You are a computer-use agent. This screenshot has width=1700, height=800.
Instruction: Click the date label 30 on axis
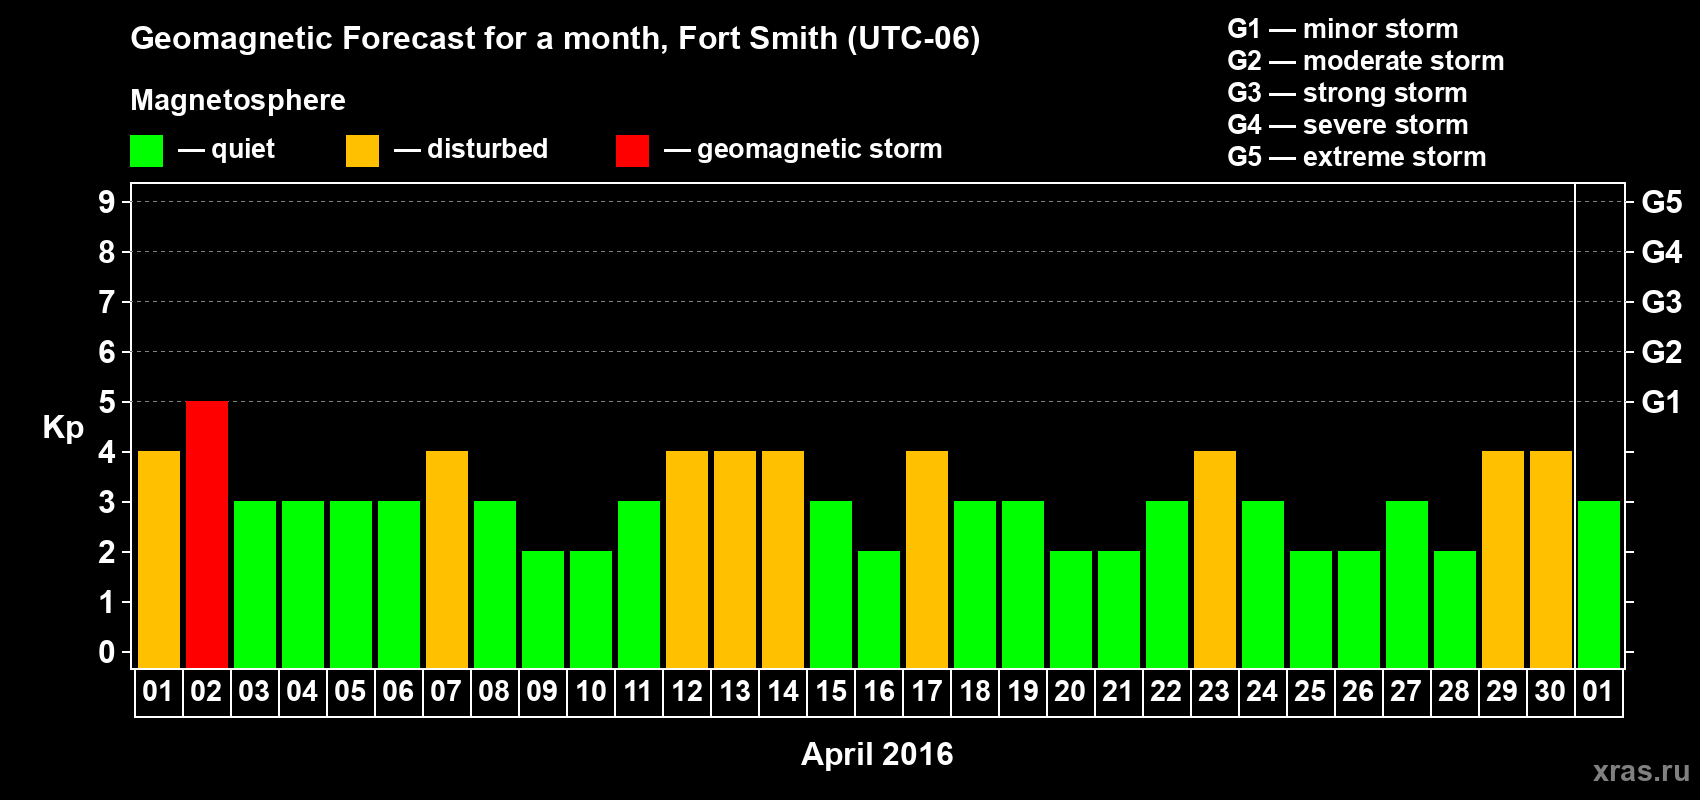point(1550,692)
